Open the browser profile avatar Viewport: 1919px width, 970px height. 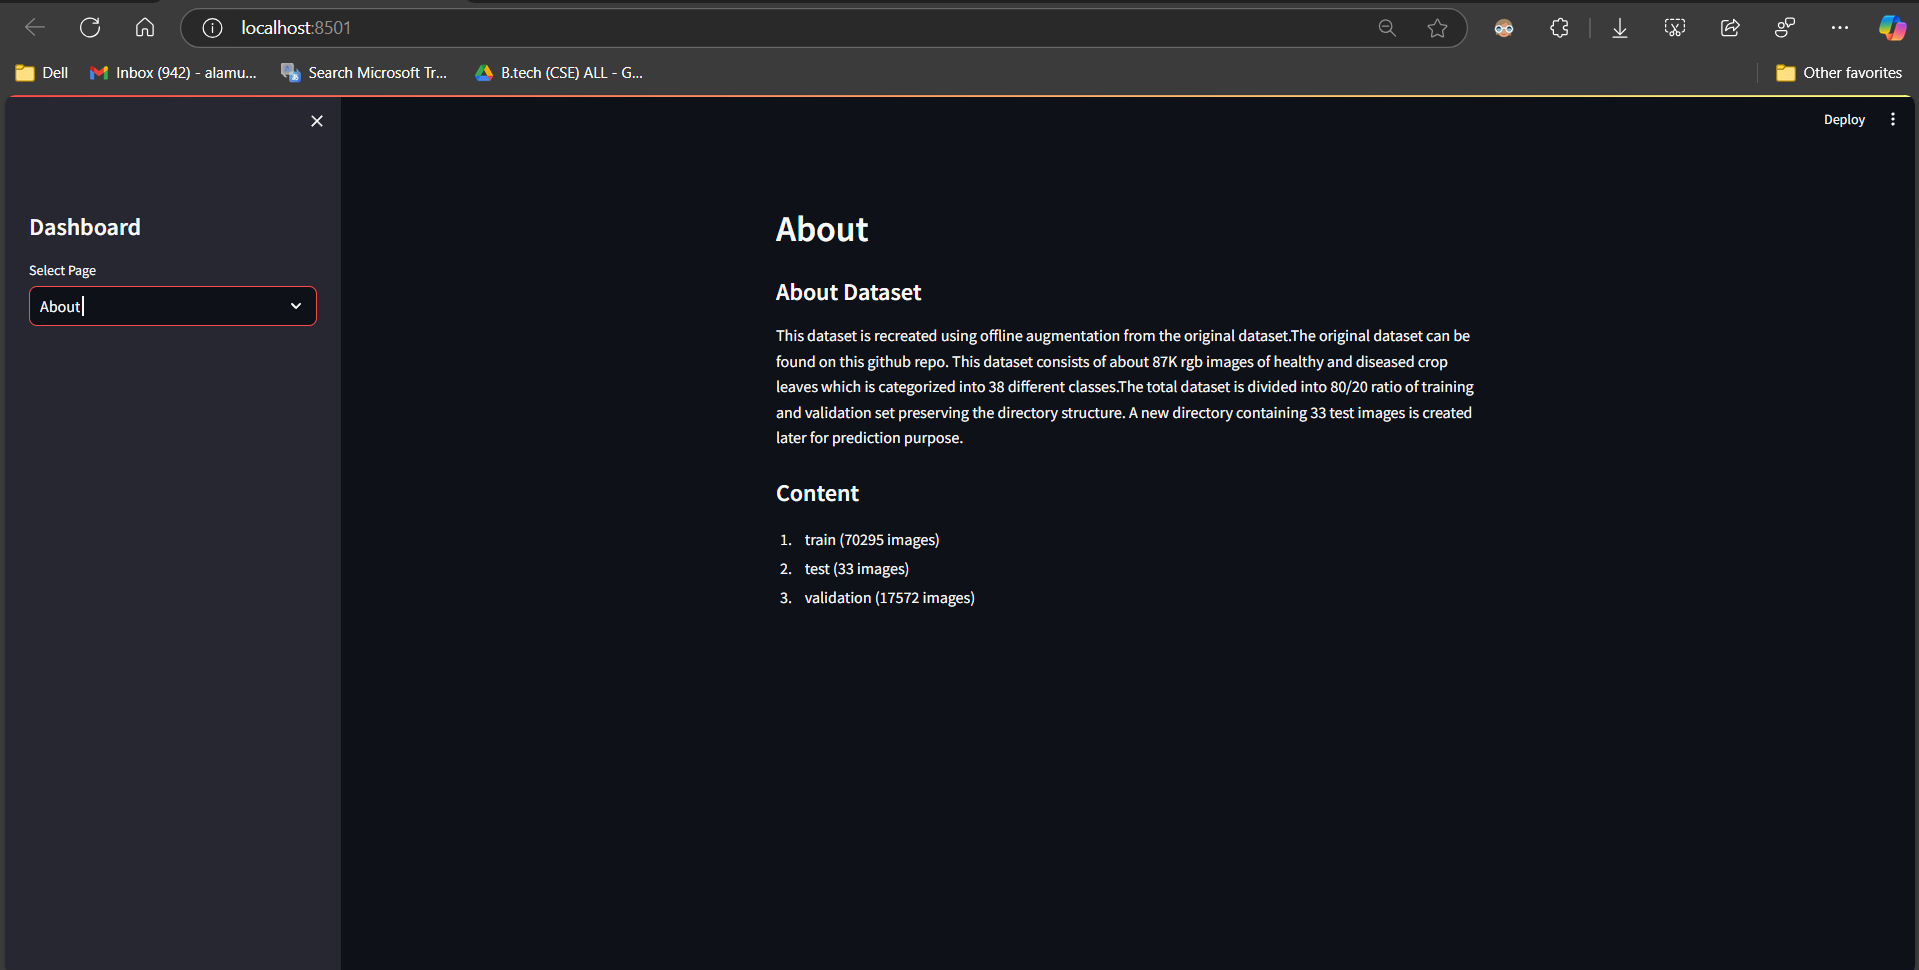[x=1504, y=28]
